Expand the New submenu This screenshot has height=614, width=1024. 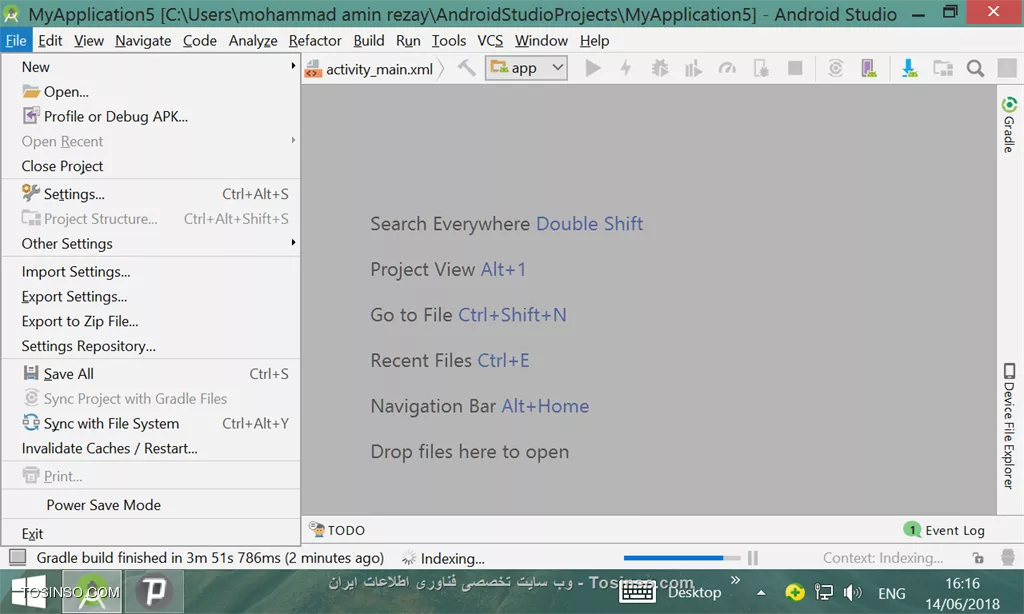tap(151, 67)
